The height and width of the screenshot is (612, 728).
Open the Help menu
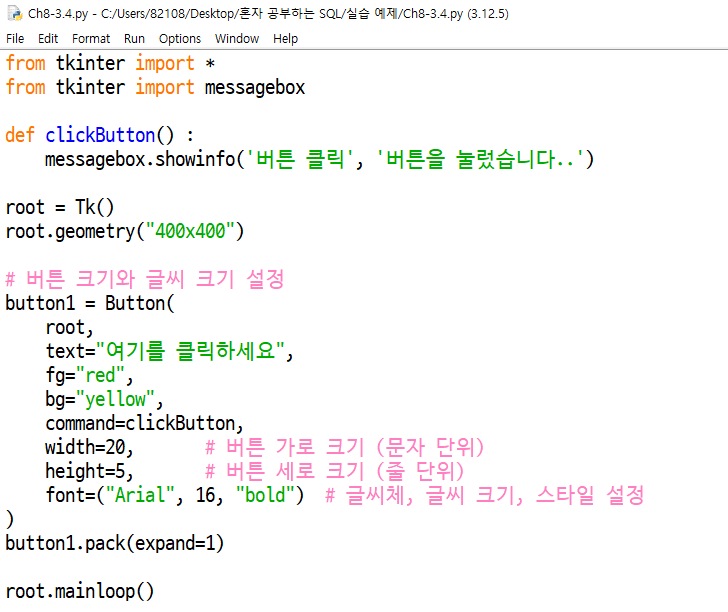[285, 39]
